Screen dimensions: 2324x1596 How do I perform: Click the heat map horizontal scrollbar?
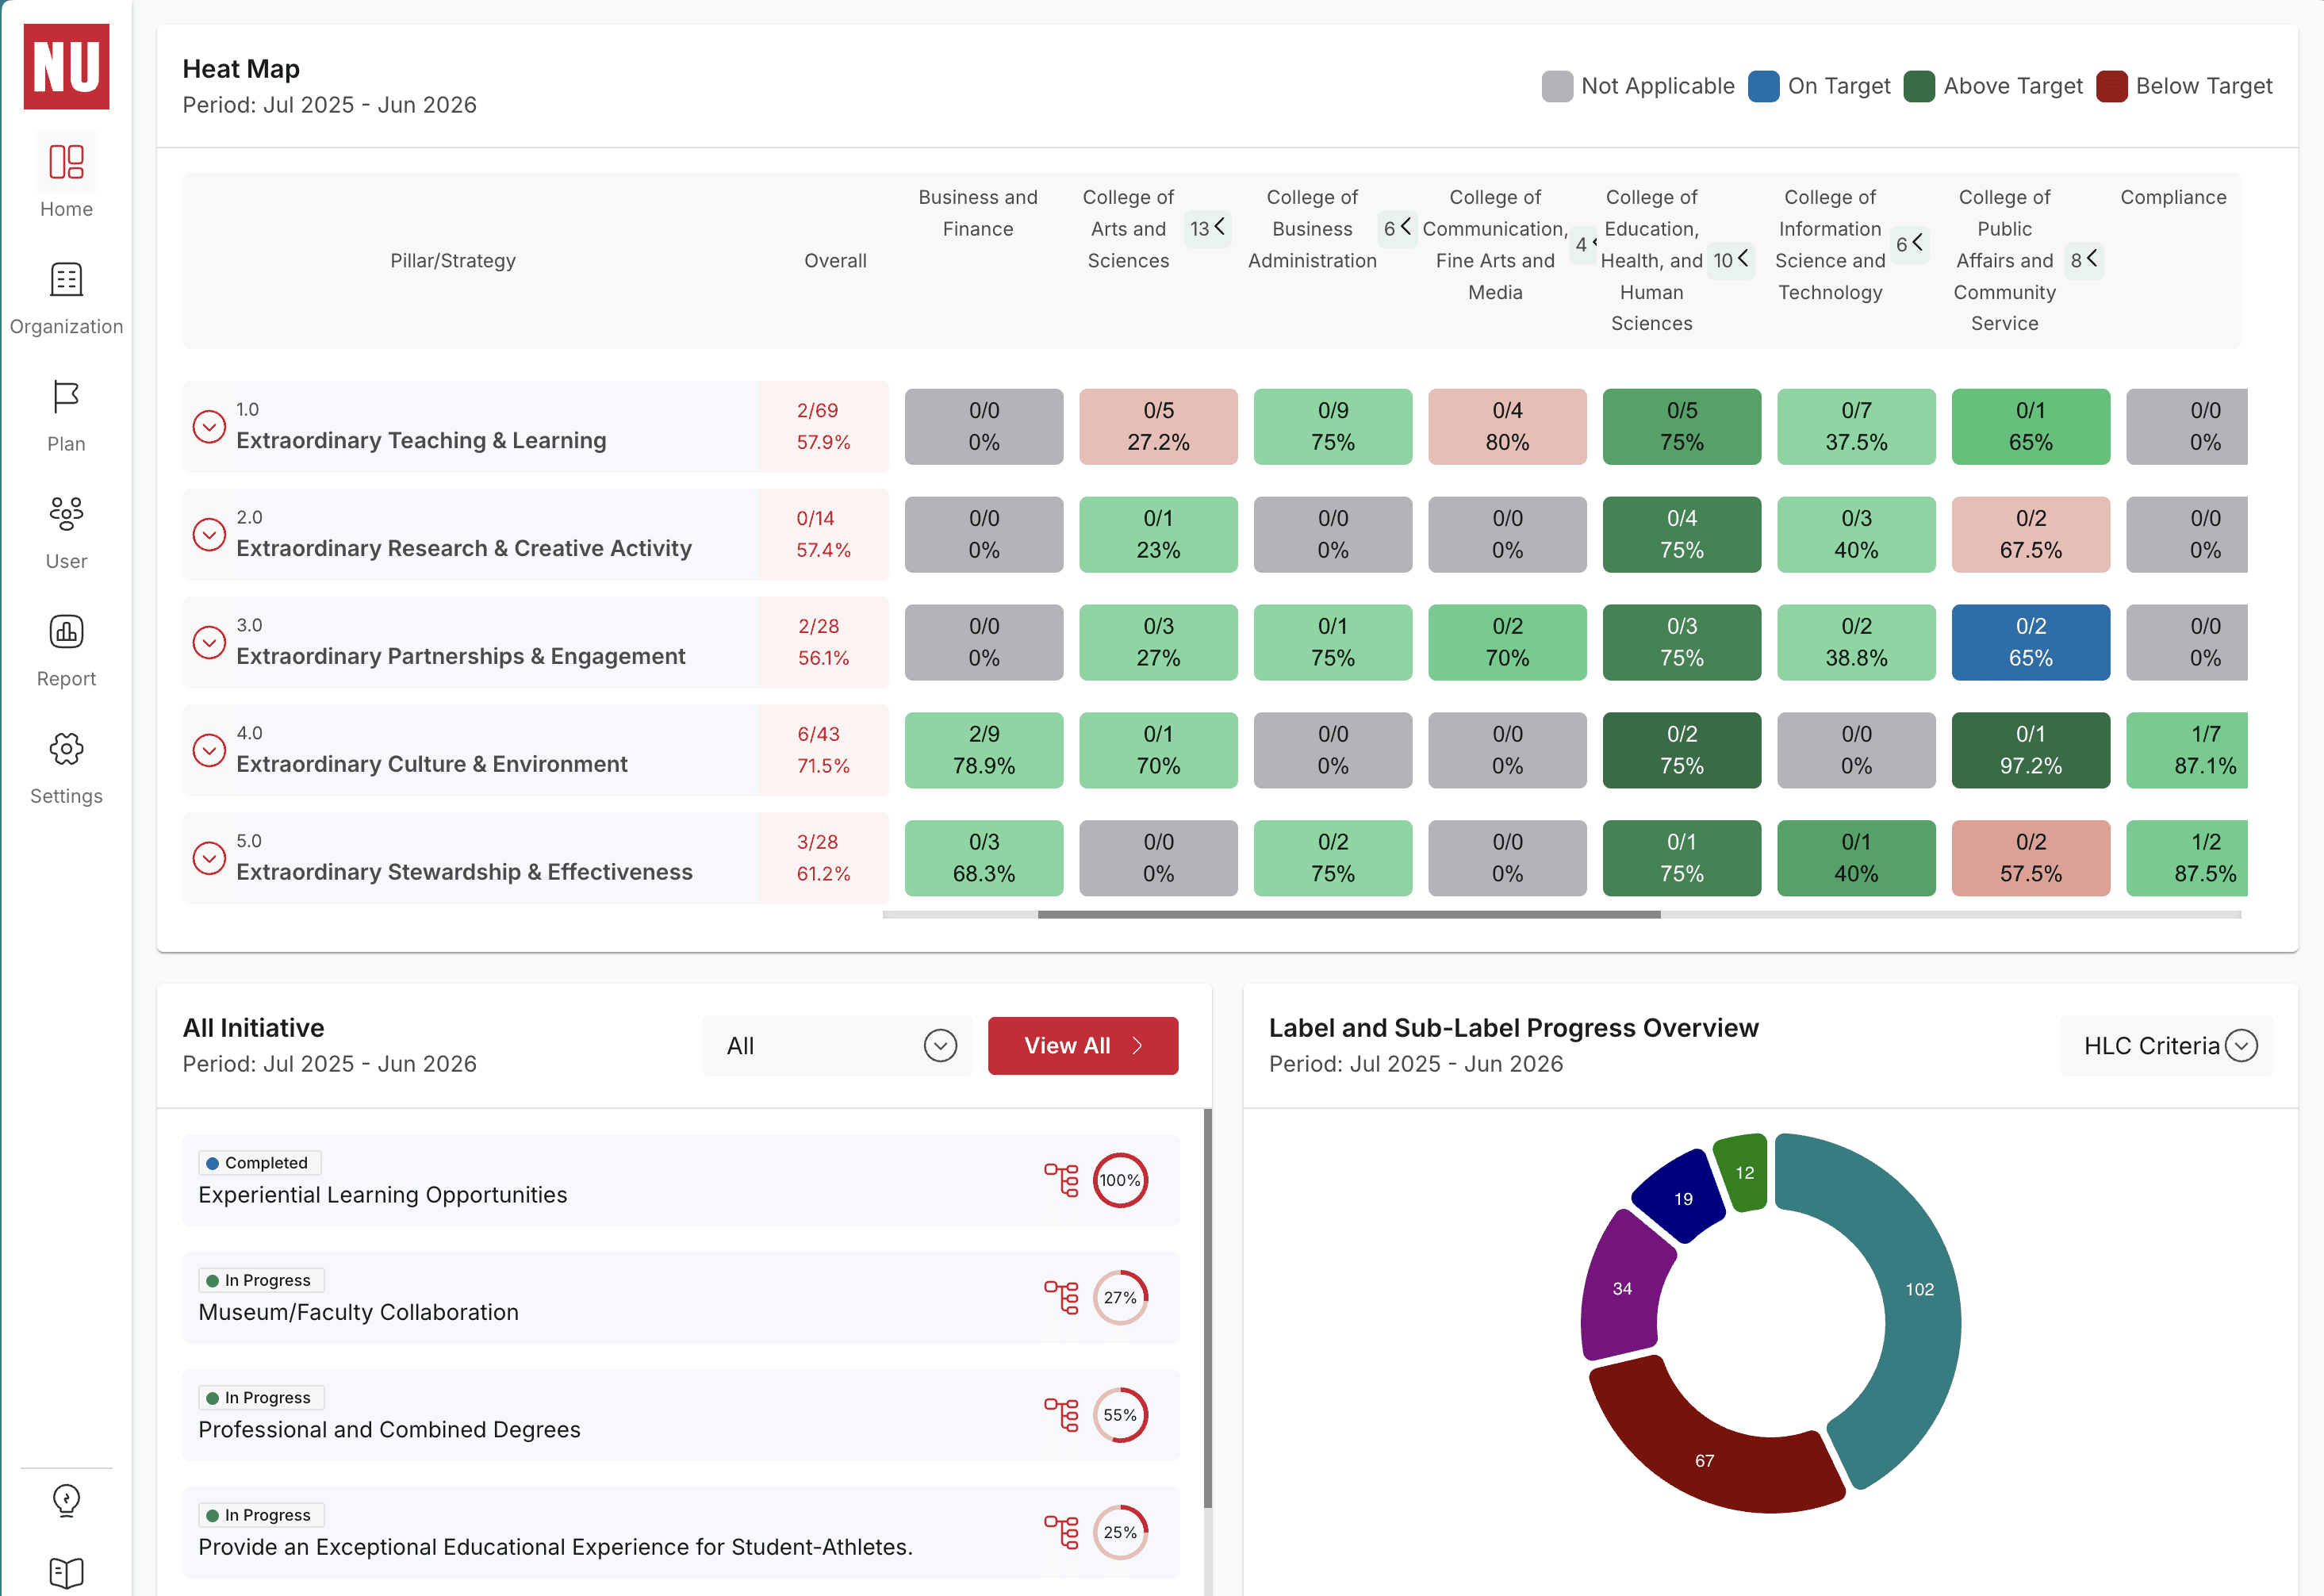[x=1348, y=914]
